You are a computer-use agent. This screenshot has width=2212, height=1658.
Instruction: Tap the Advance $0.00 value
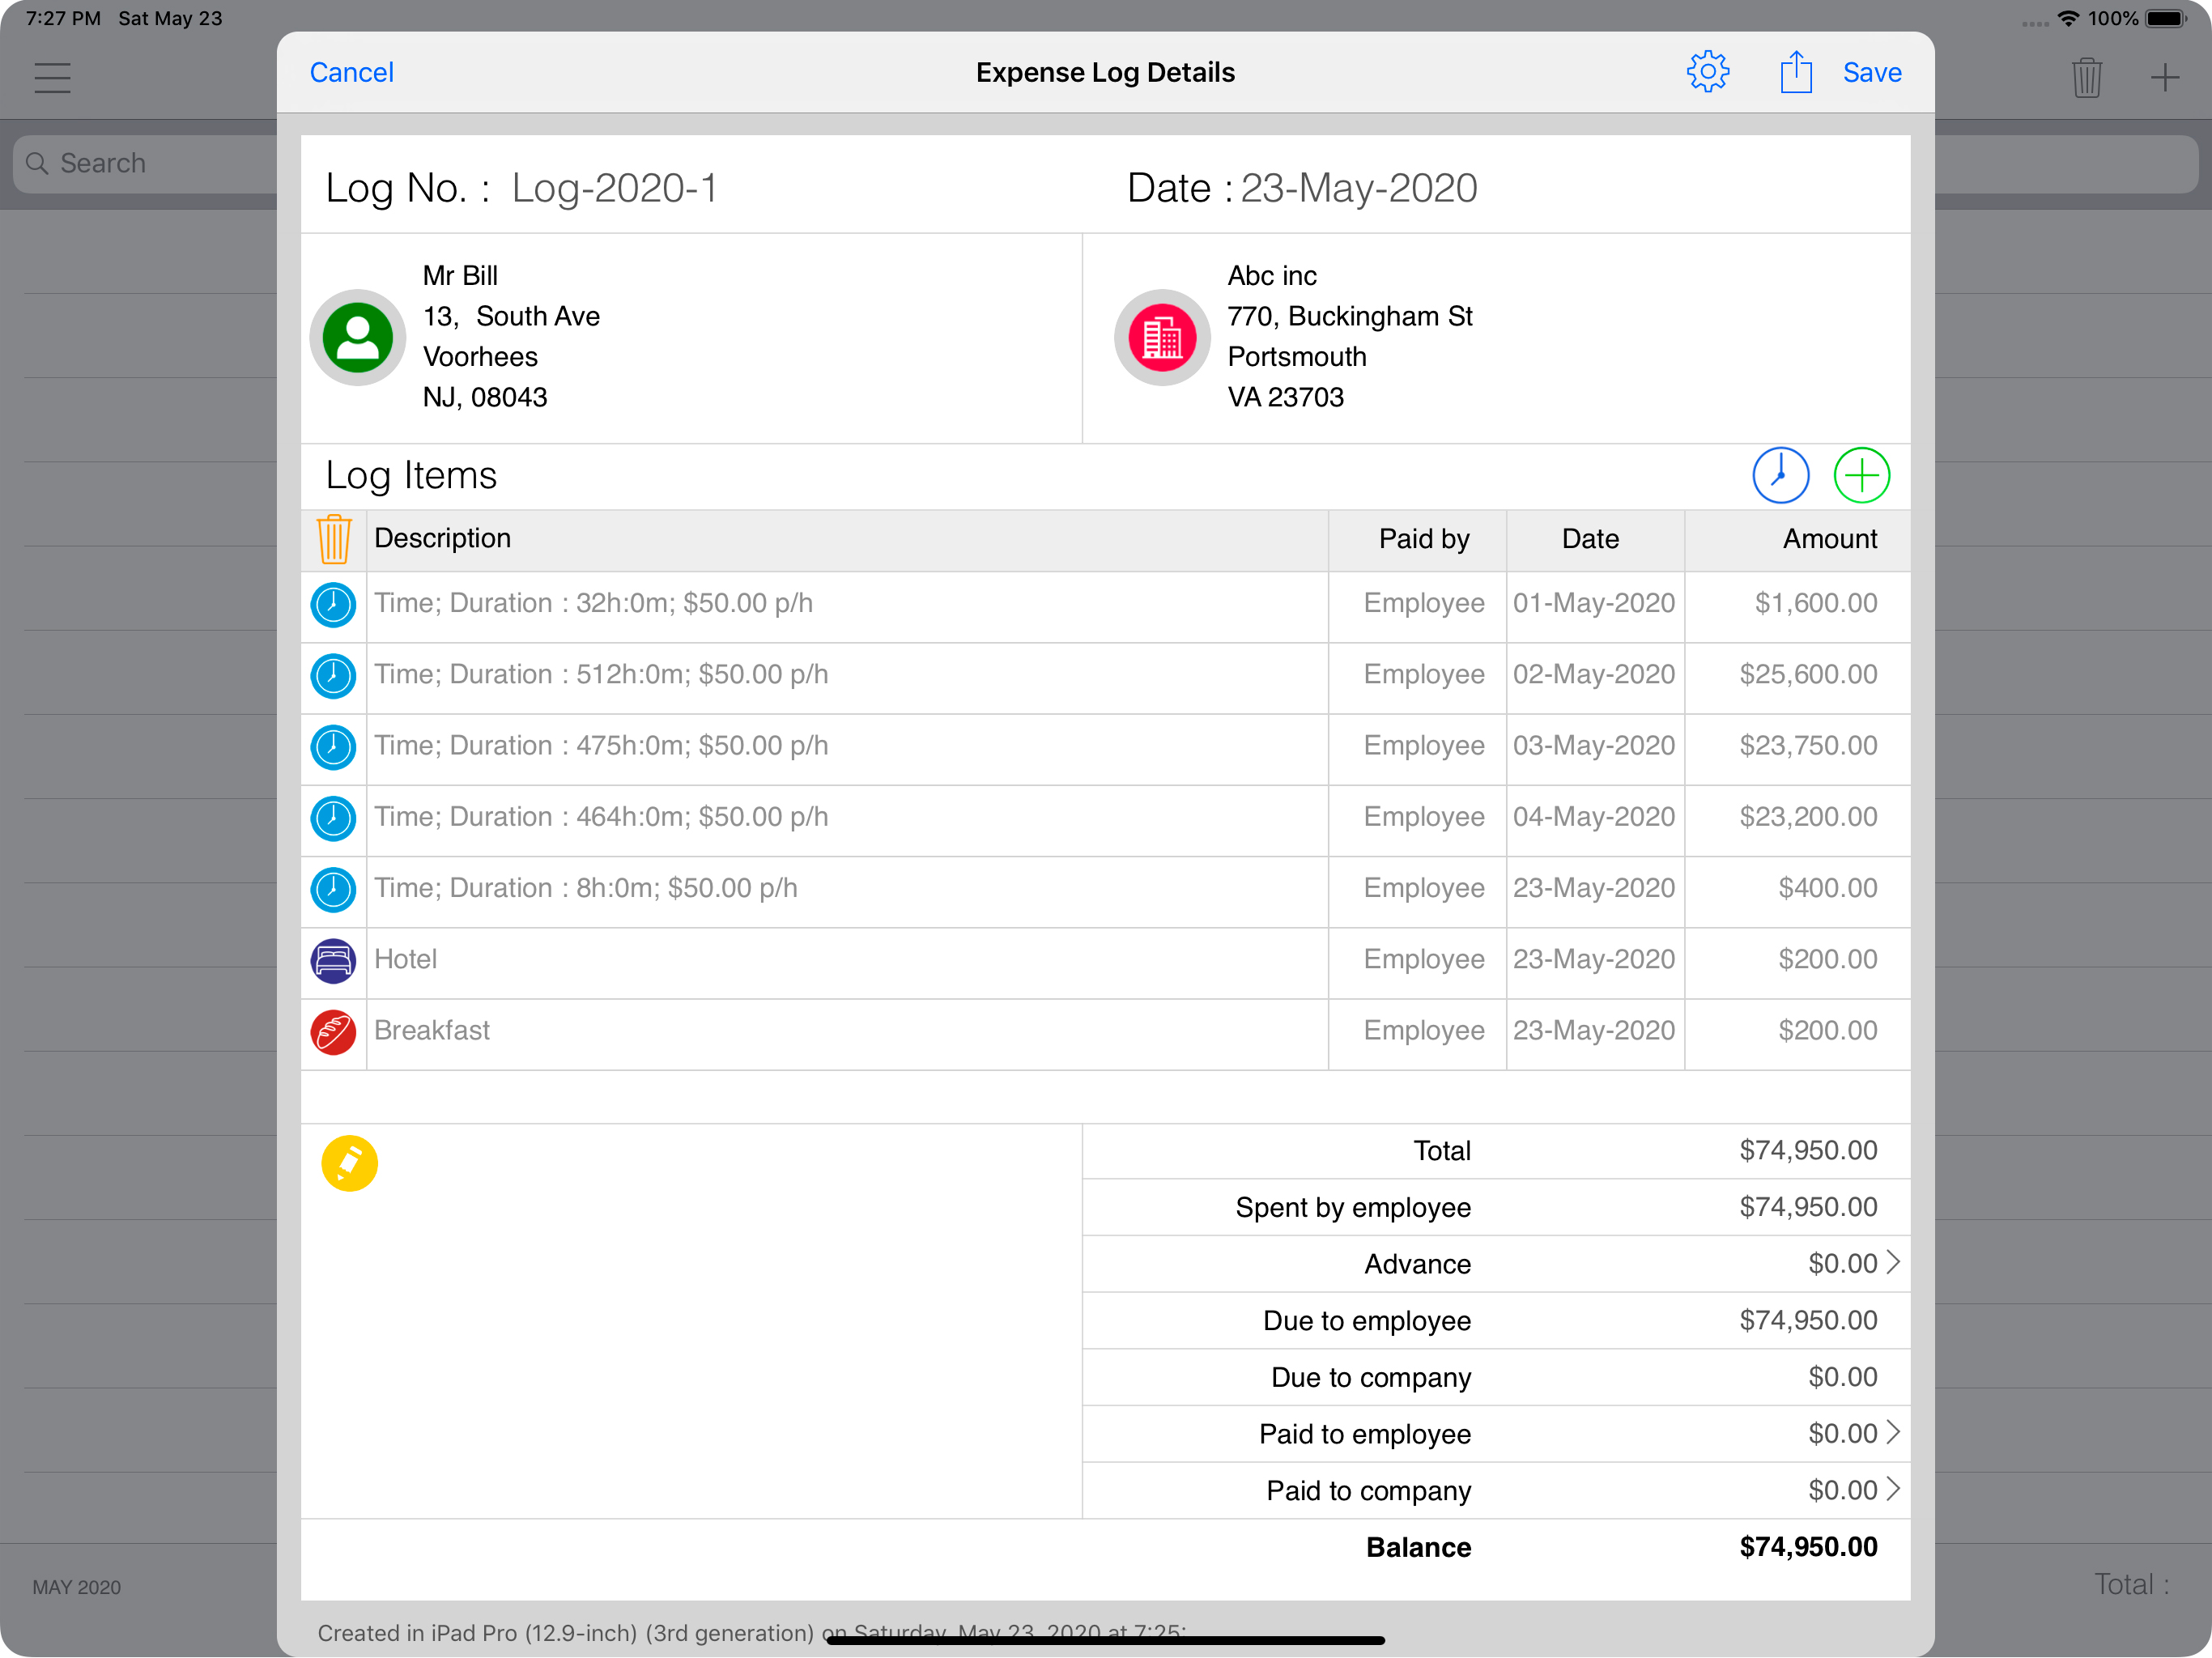[x=1842, y=1263]
